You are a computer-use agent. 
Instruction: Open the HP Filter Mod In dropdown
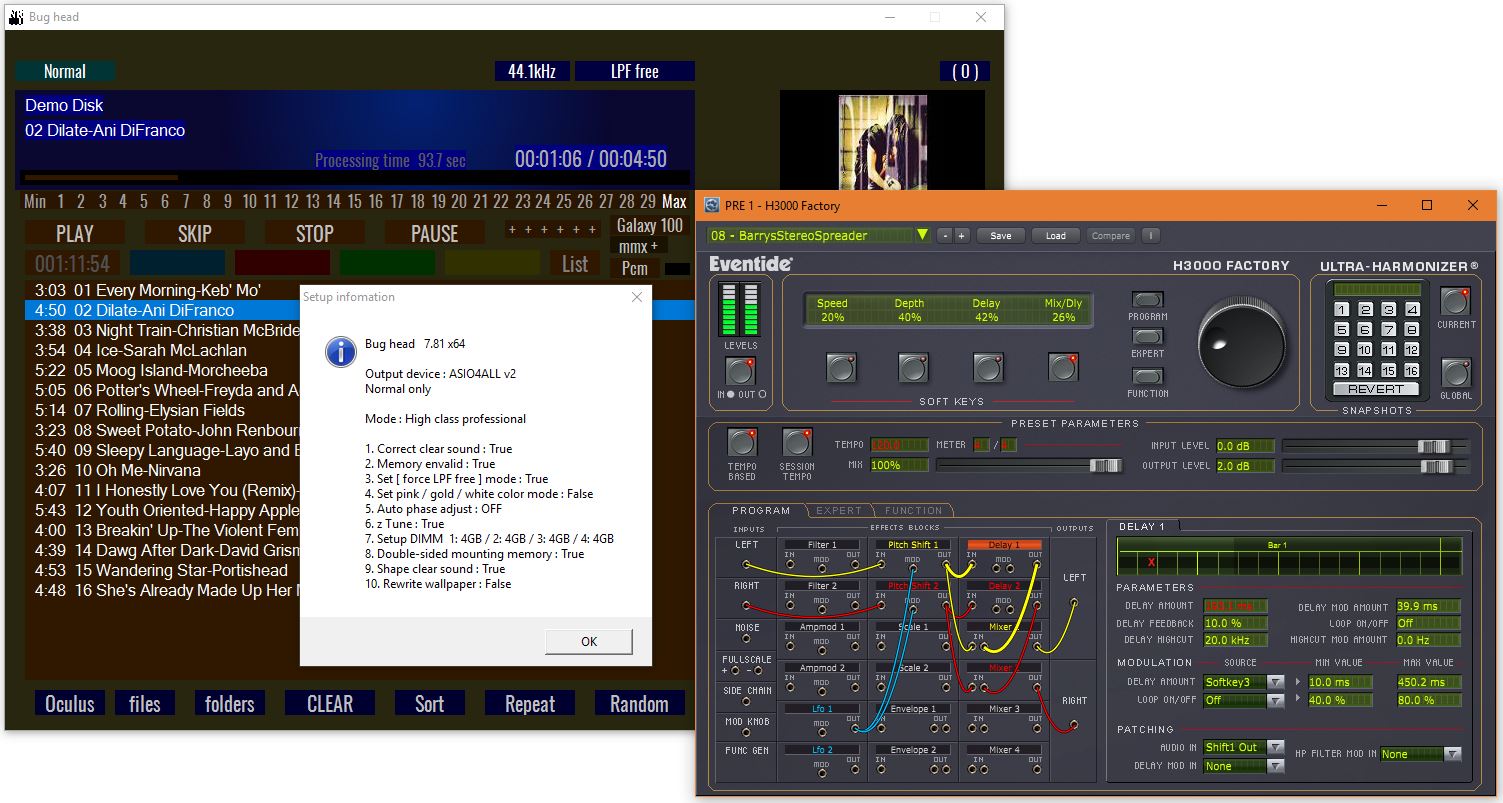tap(1453, 754)
